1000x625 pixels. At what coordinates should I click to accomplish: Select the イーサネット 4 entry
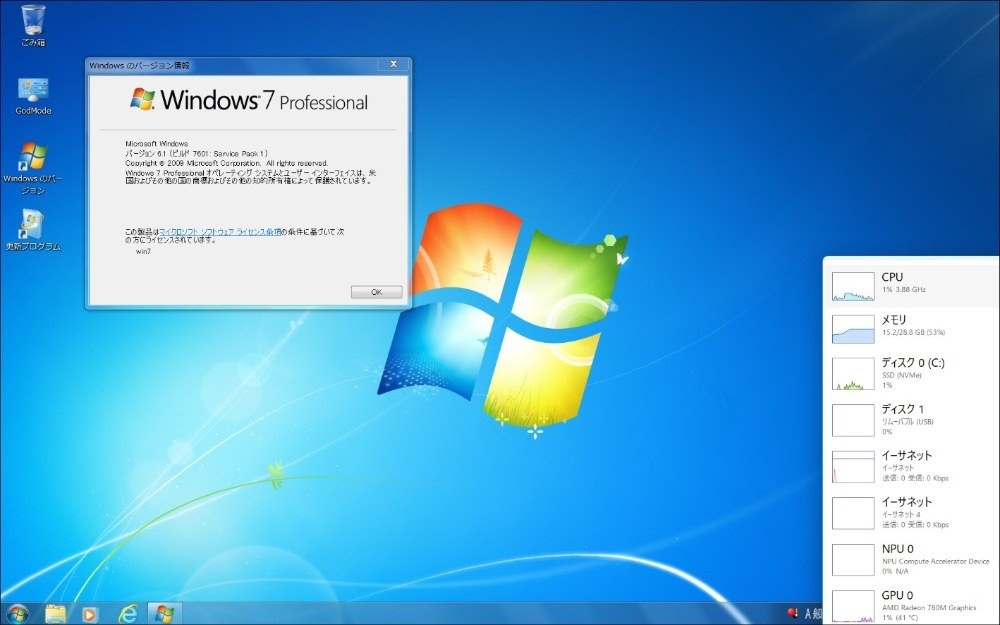(x=913, y=513)
